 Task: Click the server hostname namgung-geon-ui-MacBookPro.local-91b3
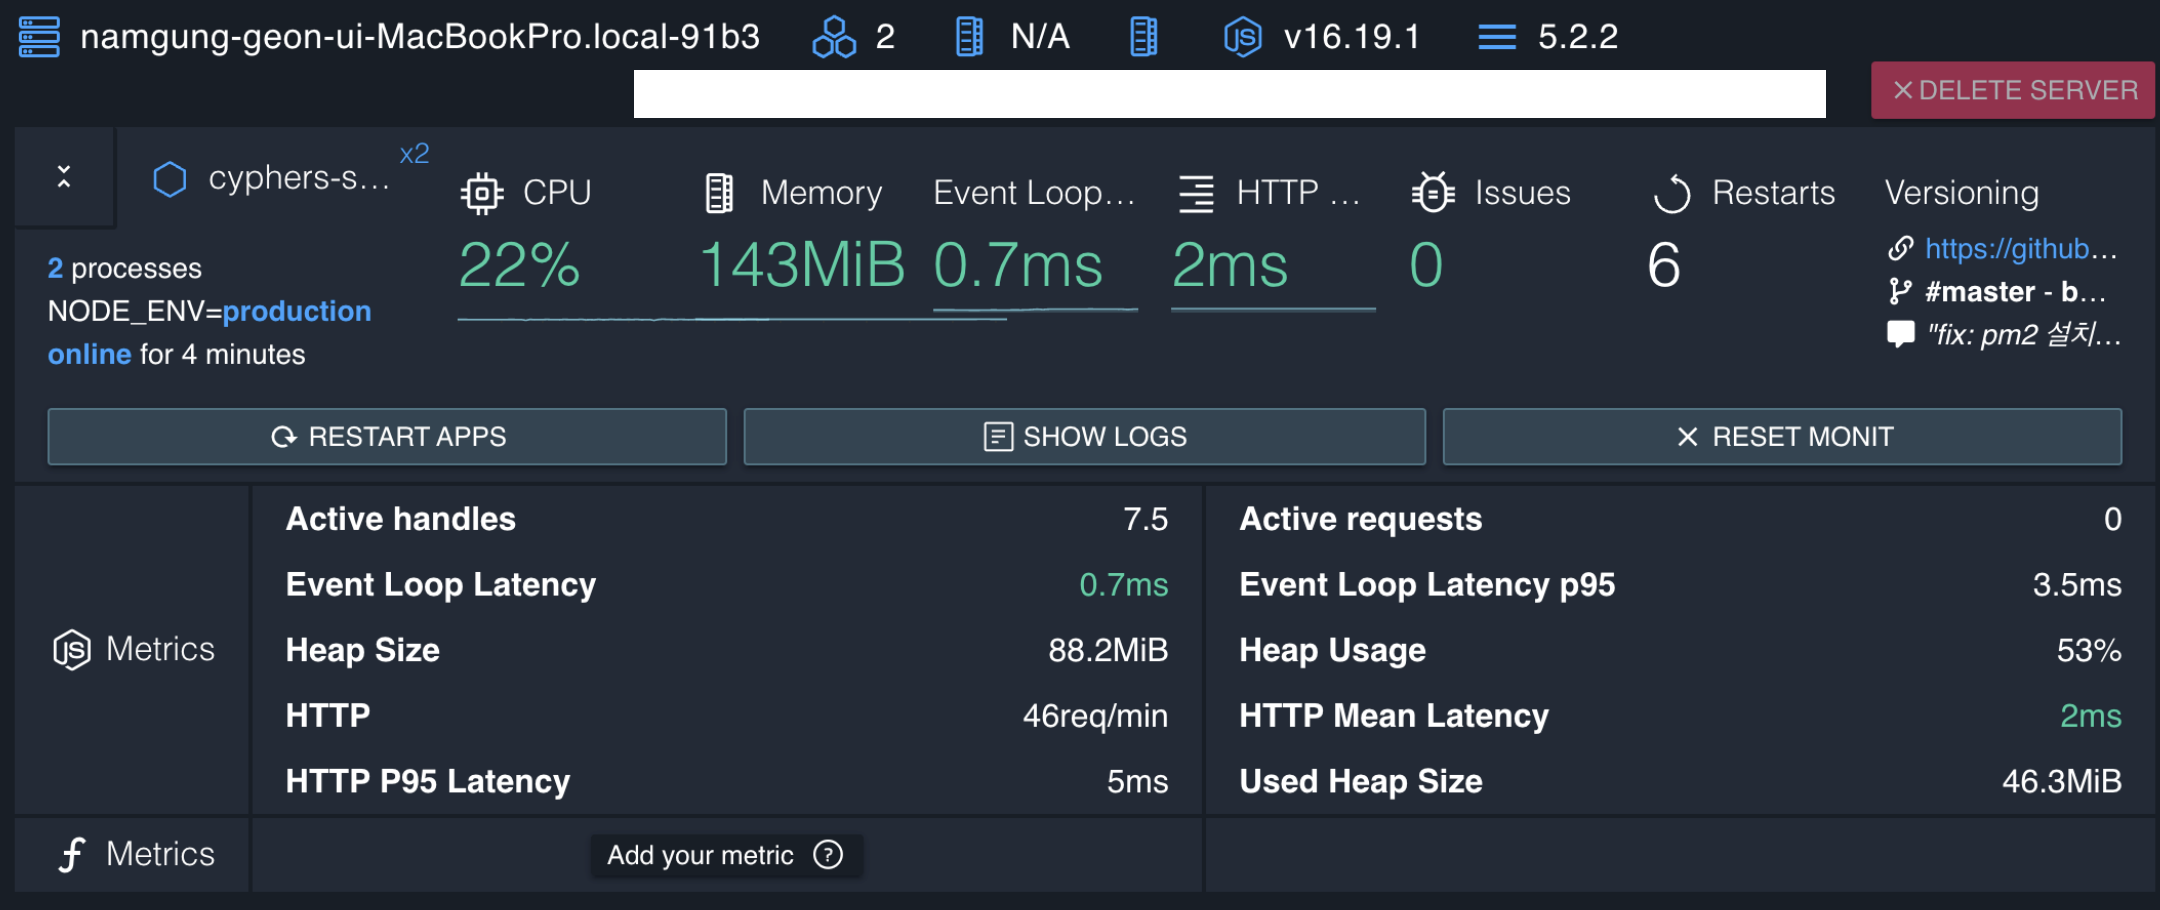point(420,37)
